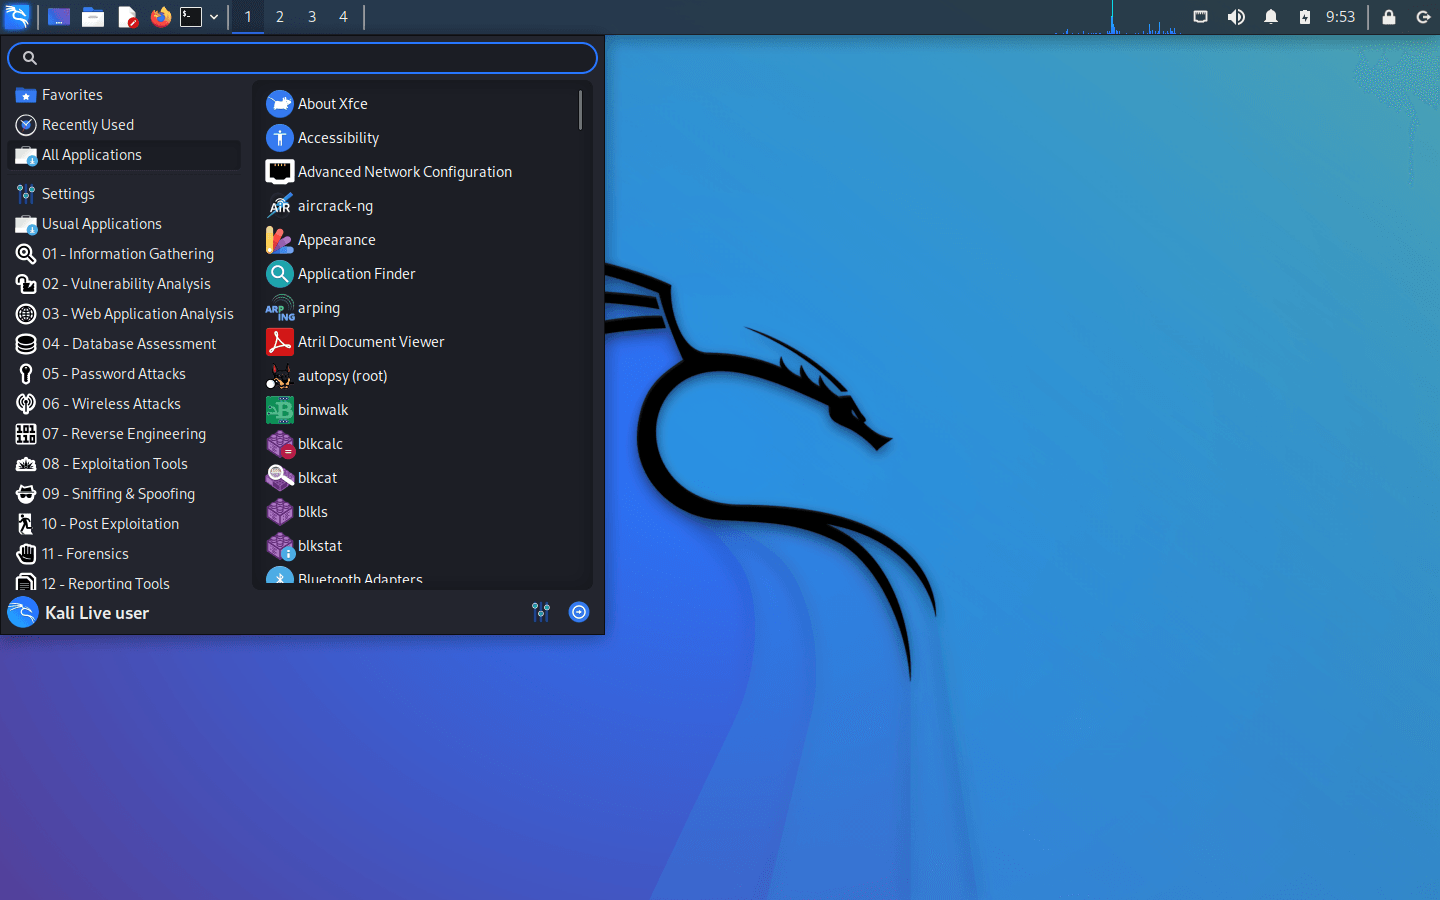This screenshot has width=1440, height=900.
Task: Launch Firefox from the top panel
Action: tap(160, 17)
